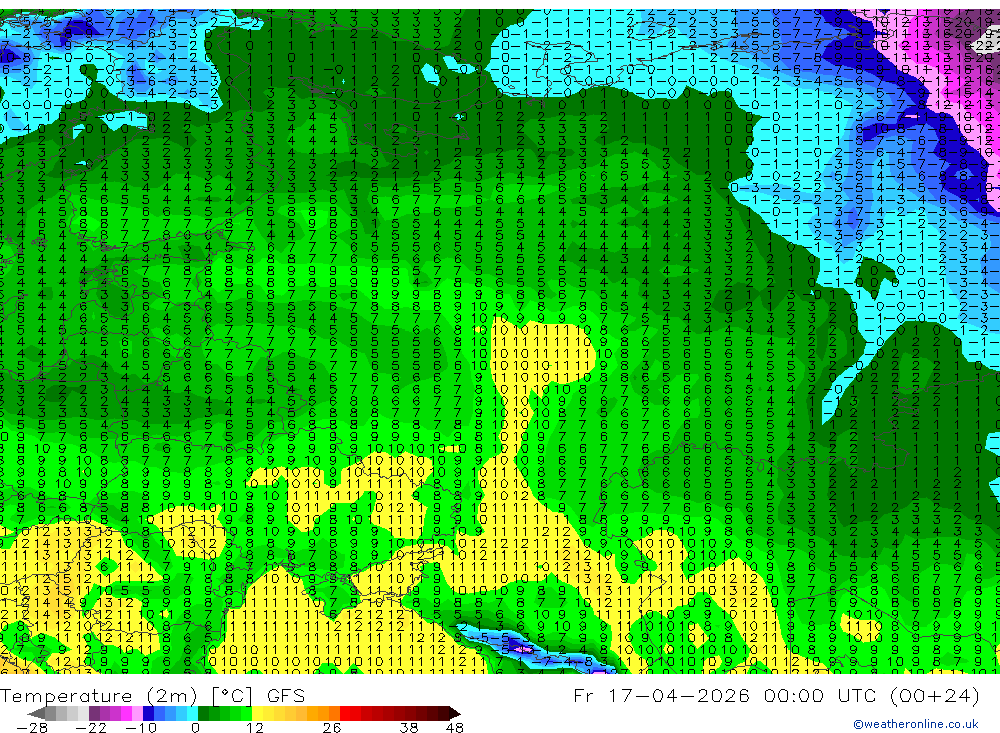Click the cyan legend swatch left of 0
Viewport: 1000px width, 733px height.
192,714
